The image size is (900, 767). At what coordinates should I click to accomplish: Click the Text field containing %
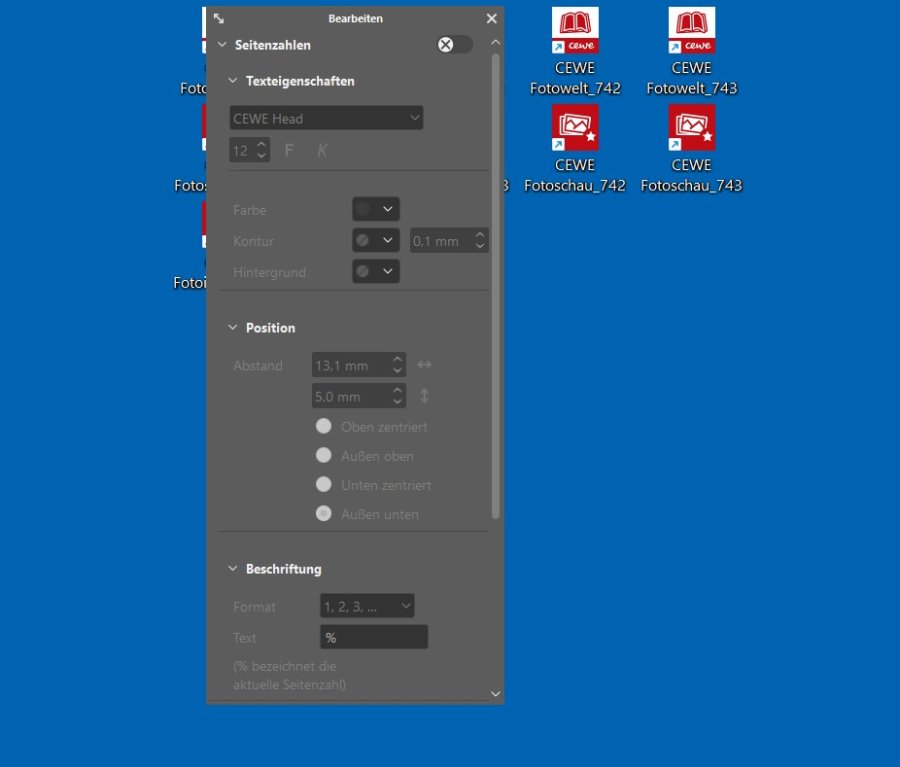(x=374, y=637)
